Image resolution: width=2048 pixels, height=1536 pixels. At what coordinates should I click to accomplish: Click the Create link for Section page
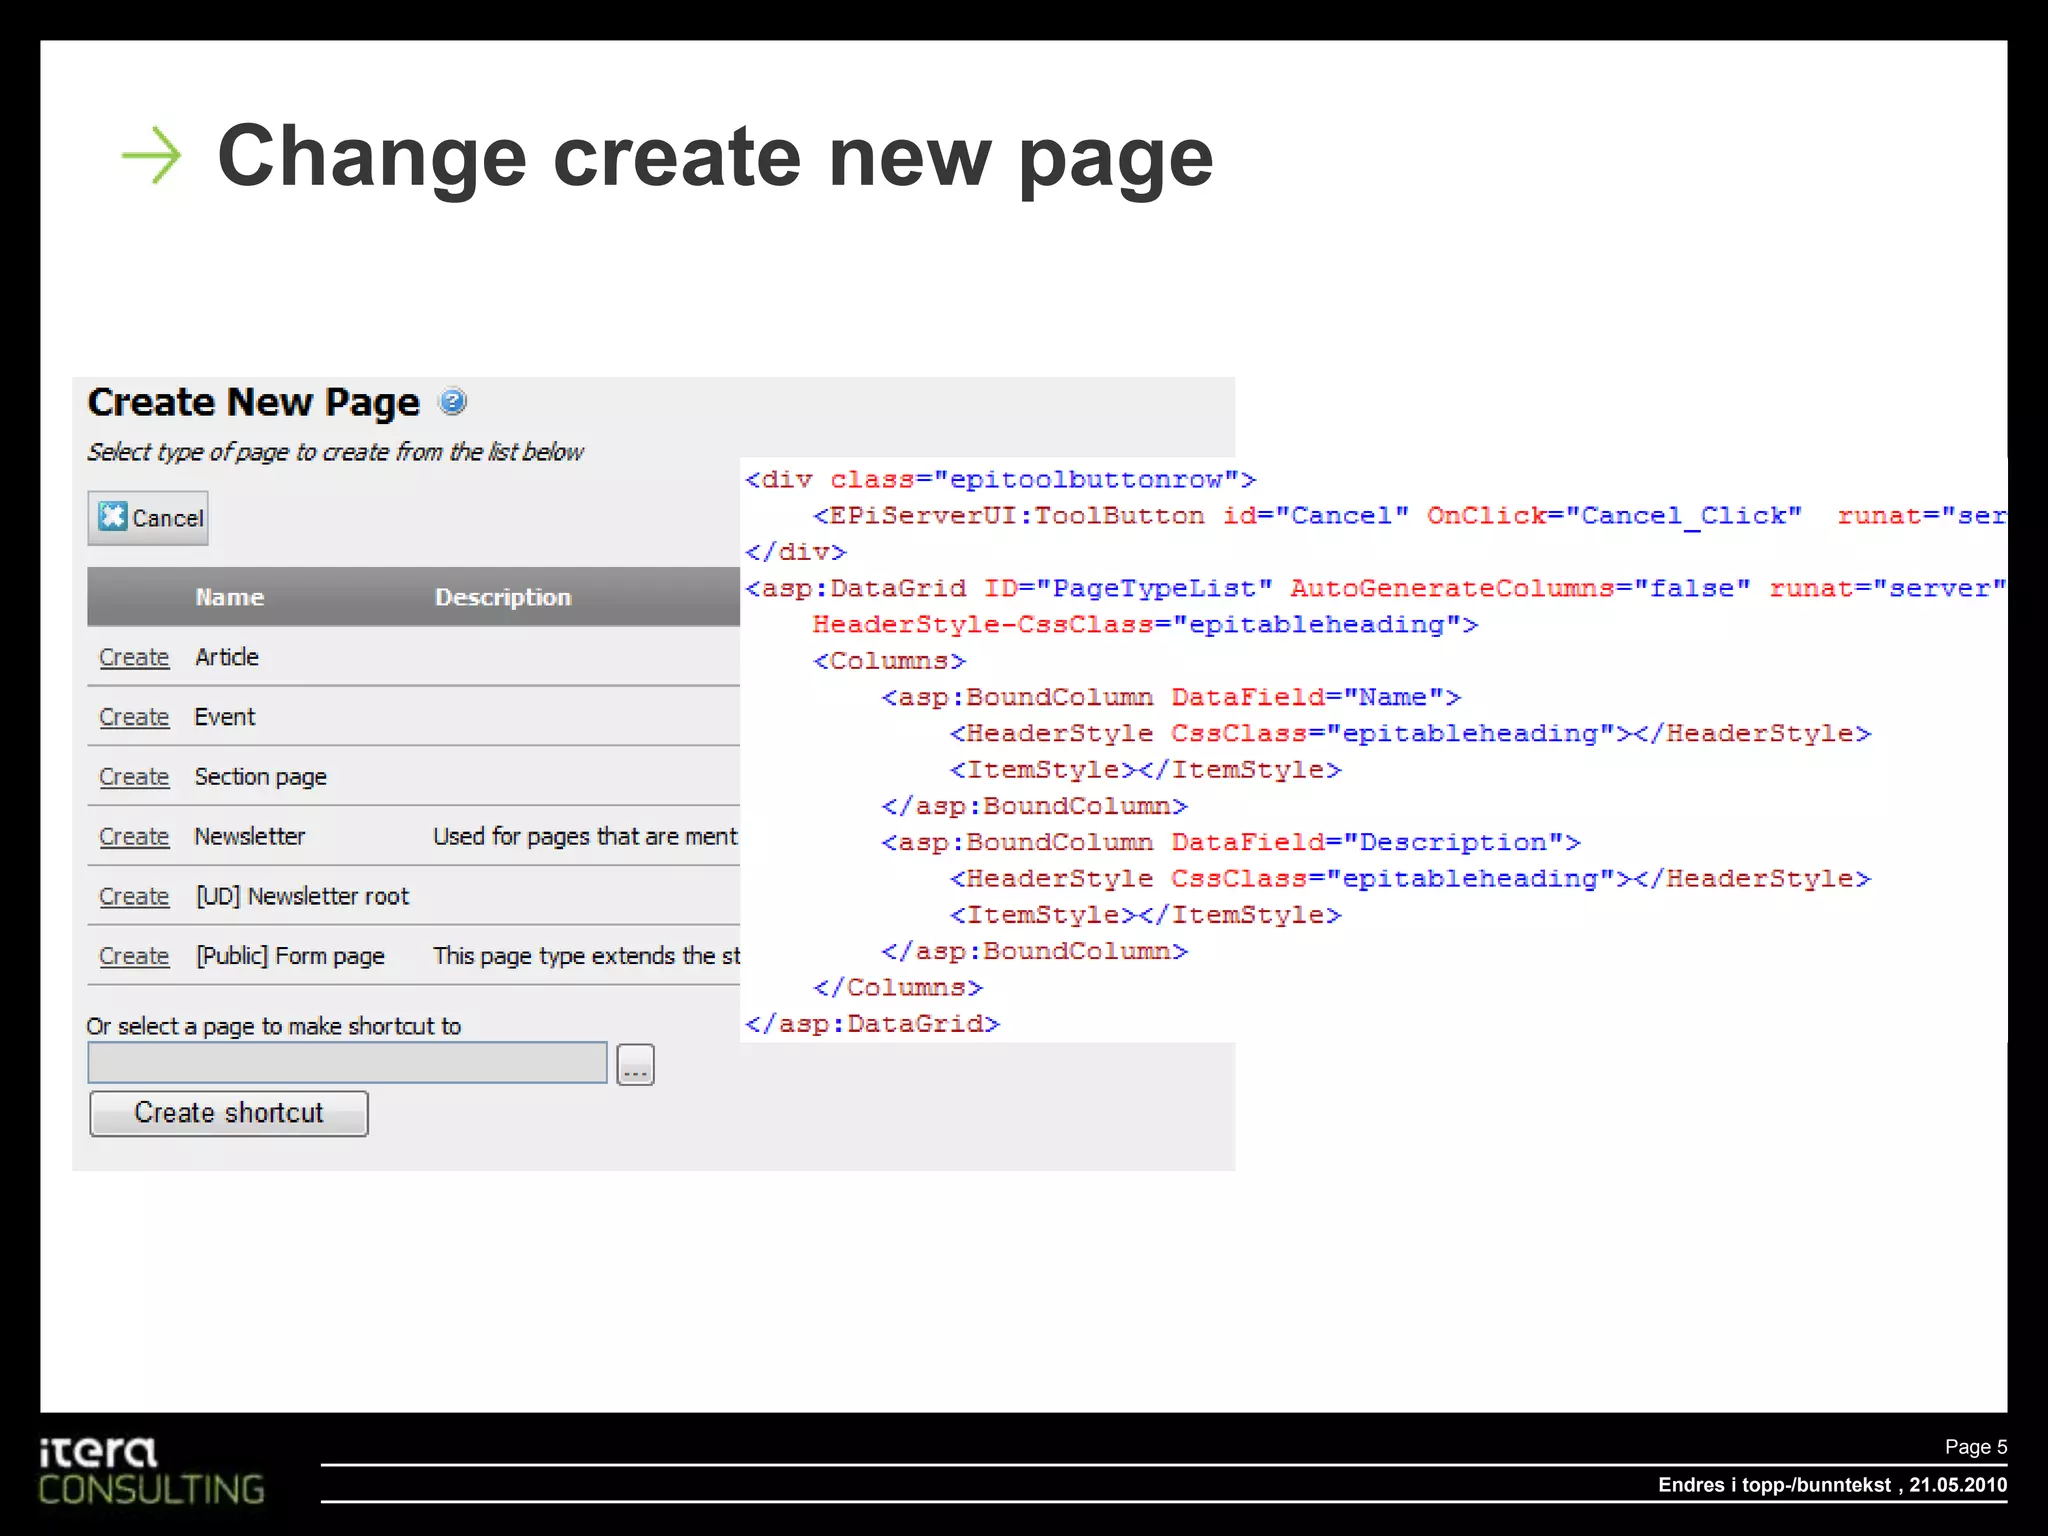pos(134,777)
